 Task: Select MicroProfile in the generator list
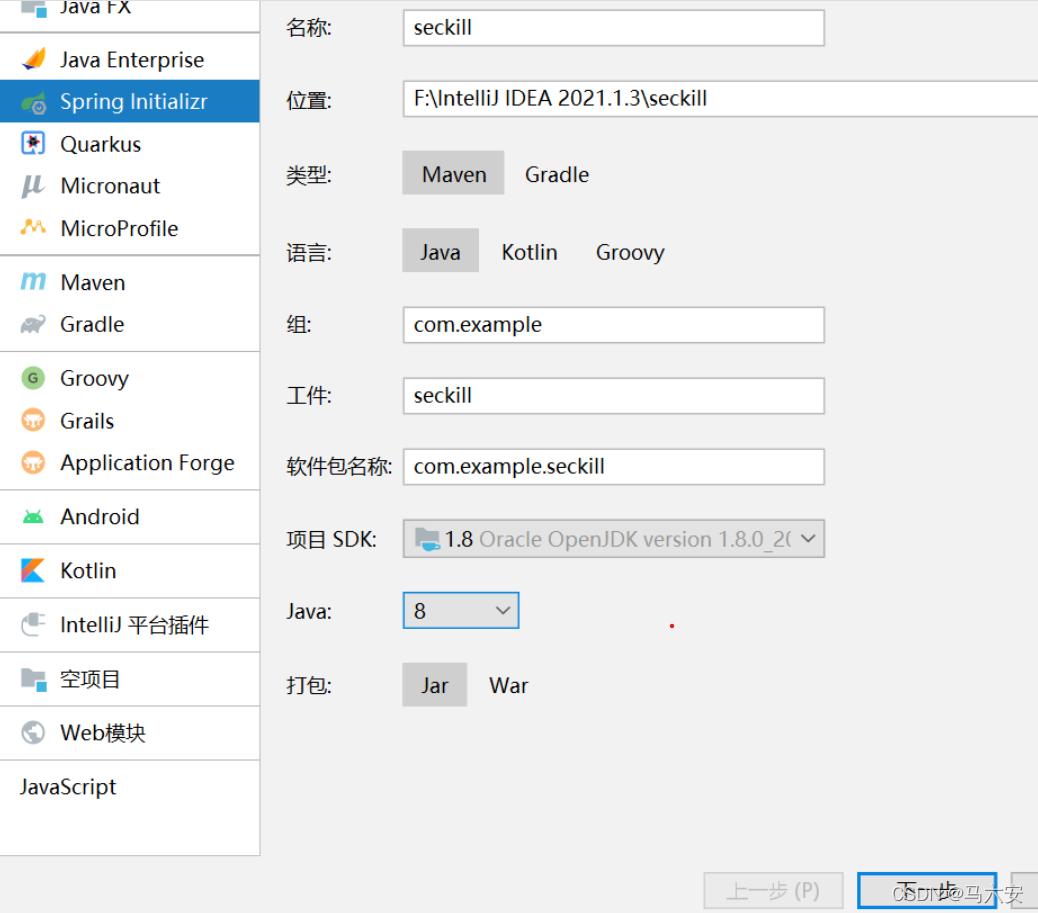(130, 228)
